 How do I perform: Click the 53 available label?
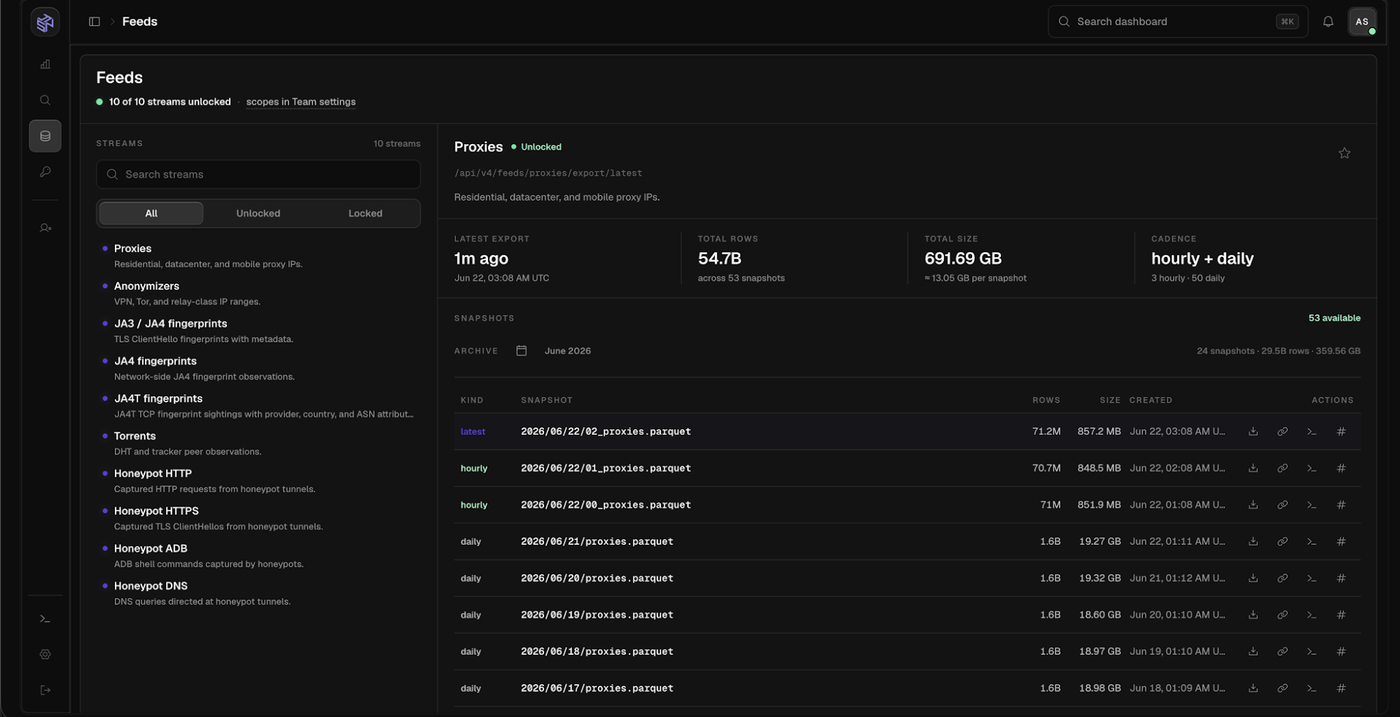coord(1334,318)
